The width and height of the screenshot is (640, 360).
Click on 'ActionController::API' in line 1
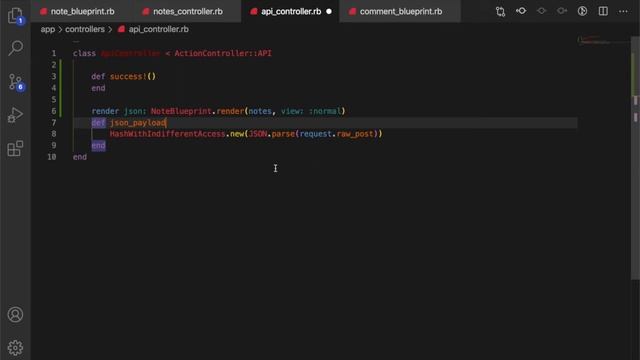pyautogui.click(x=223, y=53)
